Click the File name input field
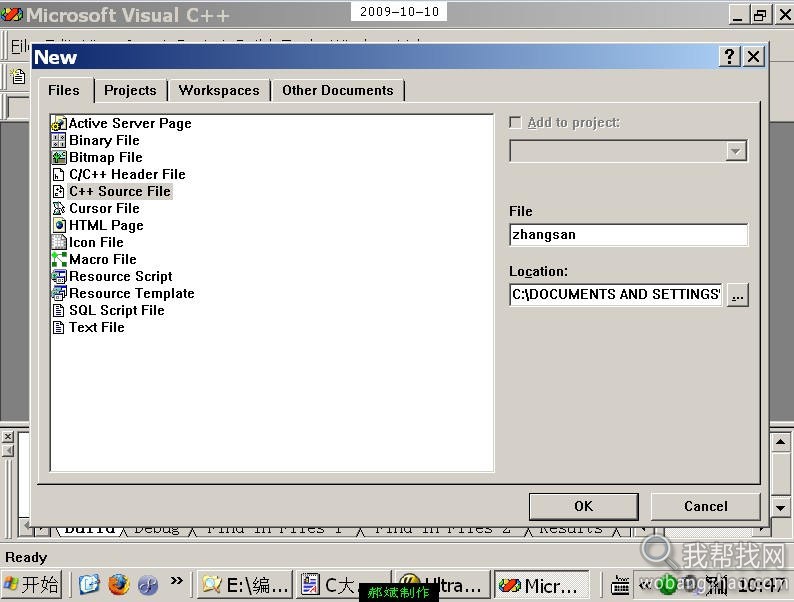 click(628, 235)
